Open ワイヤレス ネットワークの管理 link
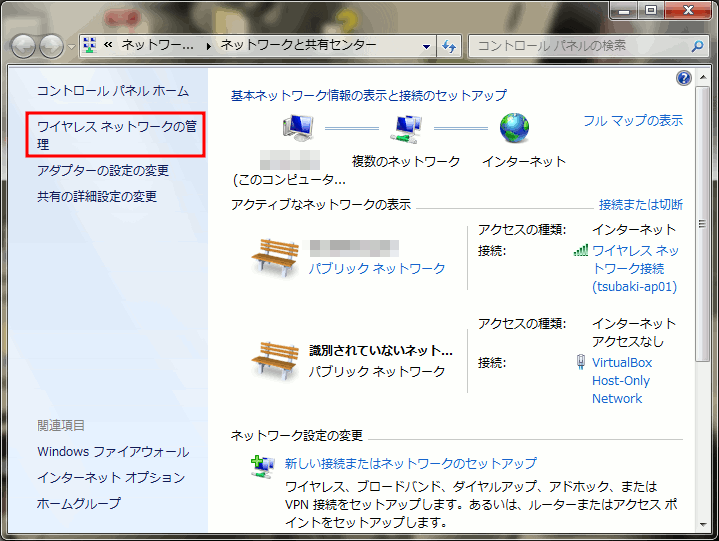The image size is (719, 541). click(115, 135)
